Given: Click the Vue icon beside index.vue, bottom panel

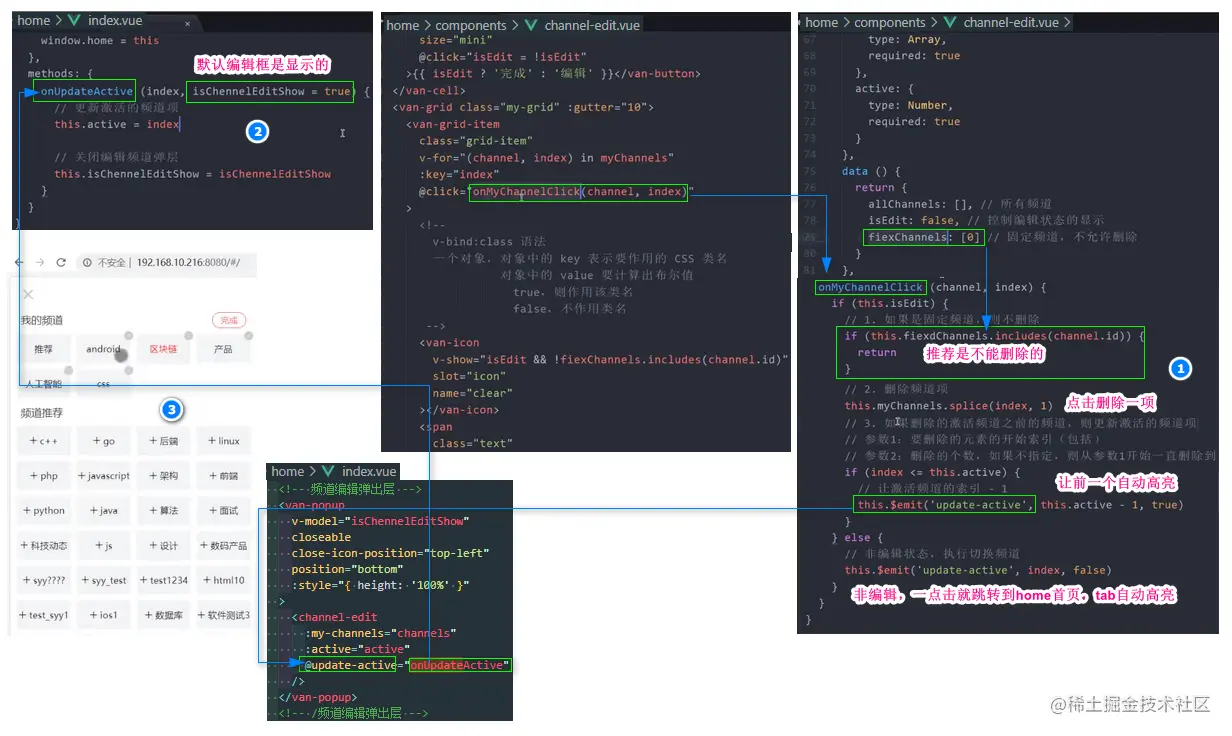Looking at the screenshot, I should [327, 471].
